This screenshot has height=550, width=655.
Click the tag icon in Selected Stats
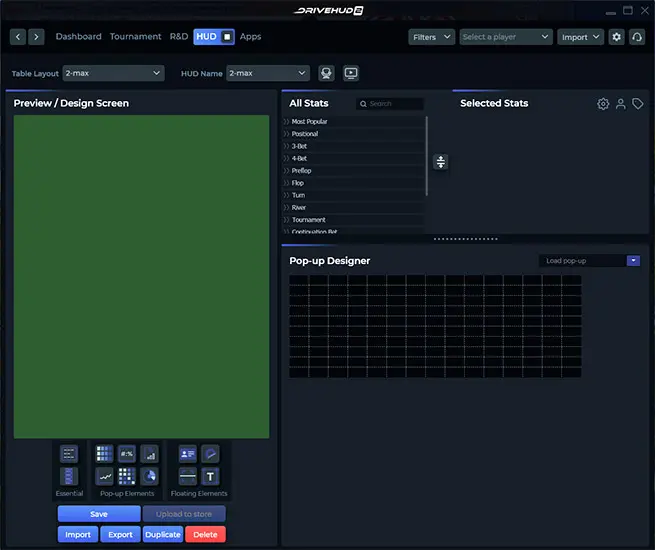[637, 104]
